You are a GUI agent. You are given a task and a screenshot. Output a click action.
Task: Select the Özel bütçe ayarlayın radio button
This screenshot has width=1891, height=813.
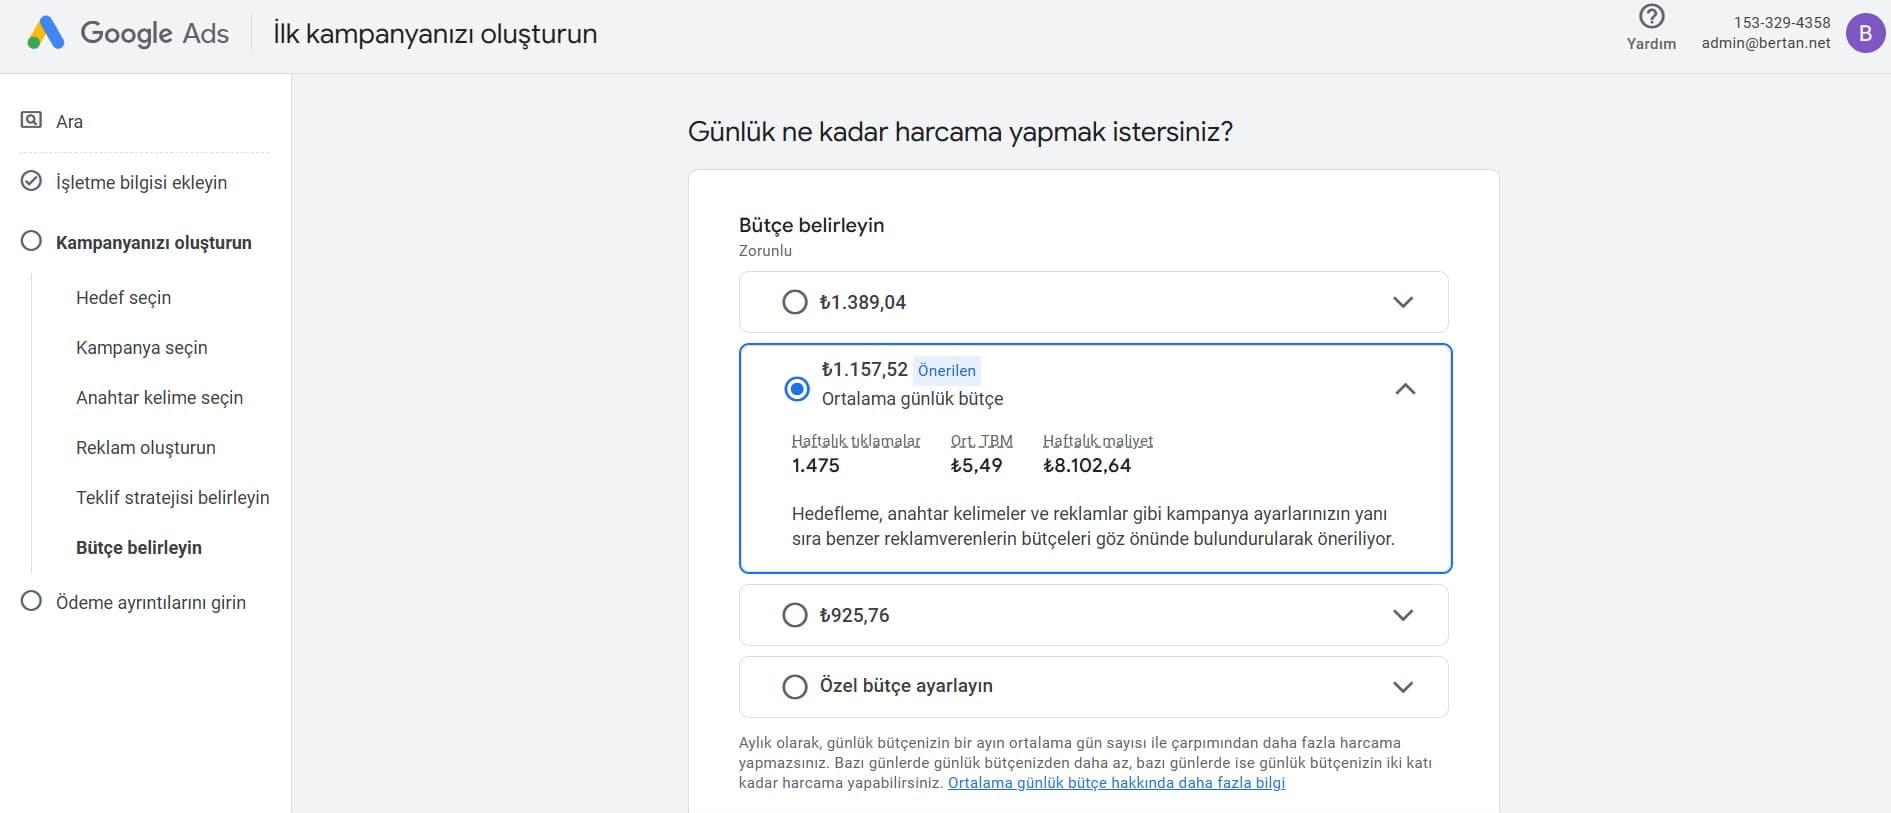click(x=795, y=687)
